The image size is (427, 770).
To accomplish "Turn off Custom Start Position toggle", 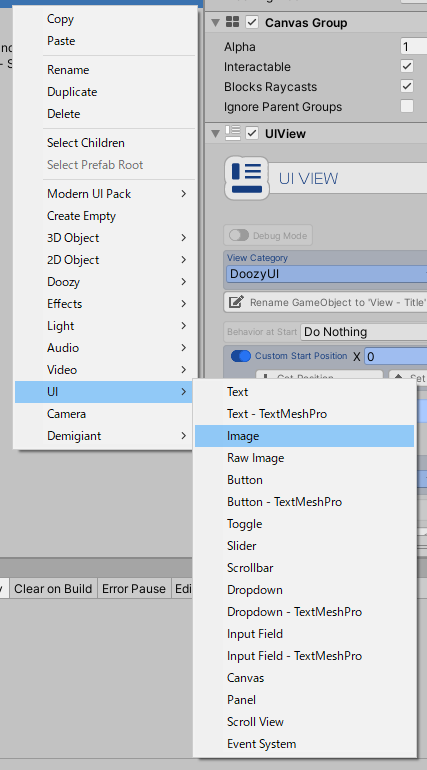I will point(240,356).
